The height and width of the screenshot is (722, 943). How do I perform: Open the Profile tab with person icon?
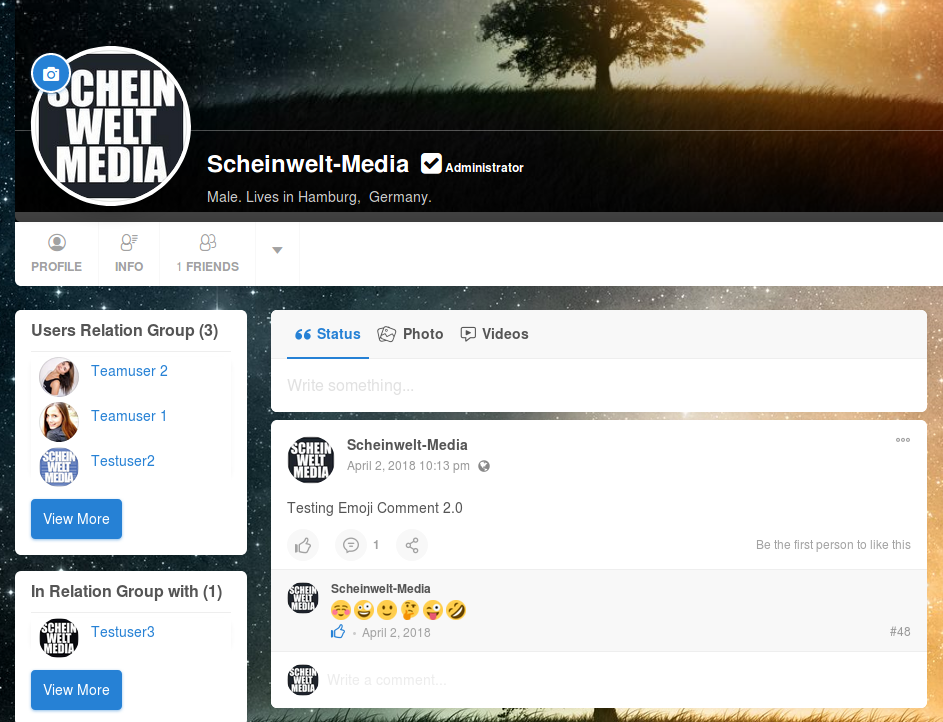coord(57,254)
